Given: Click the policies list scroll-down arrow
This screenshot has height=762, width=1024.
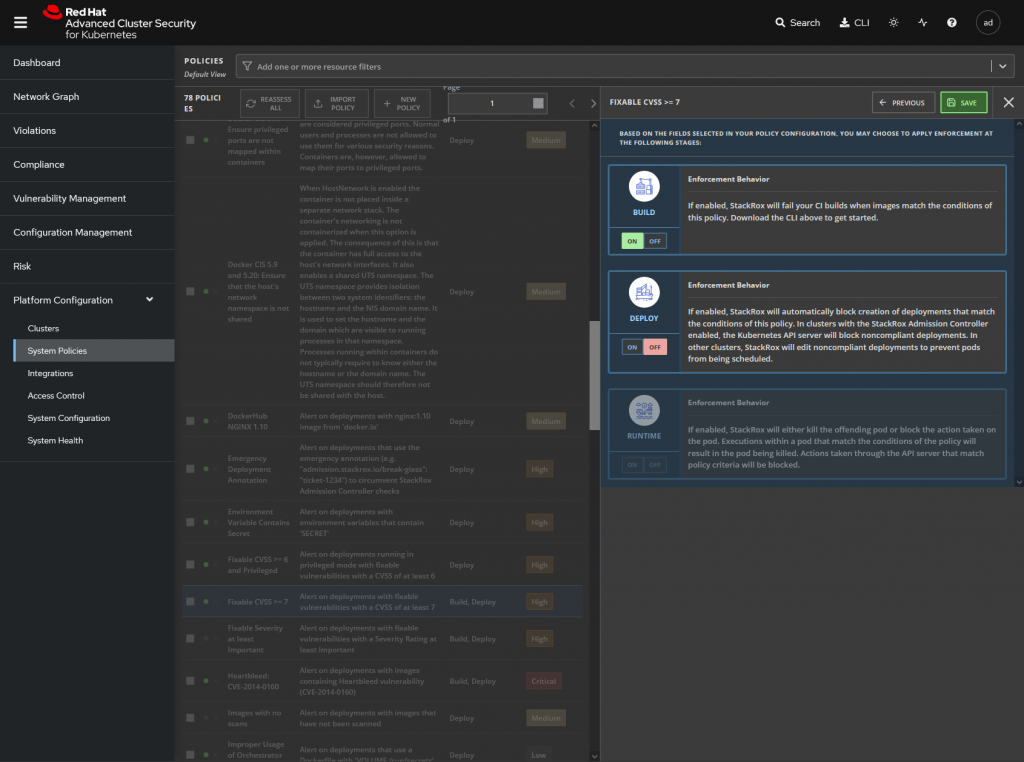Looking at the screenshot, I should (594, 756).
